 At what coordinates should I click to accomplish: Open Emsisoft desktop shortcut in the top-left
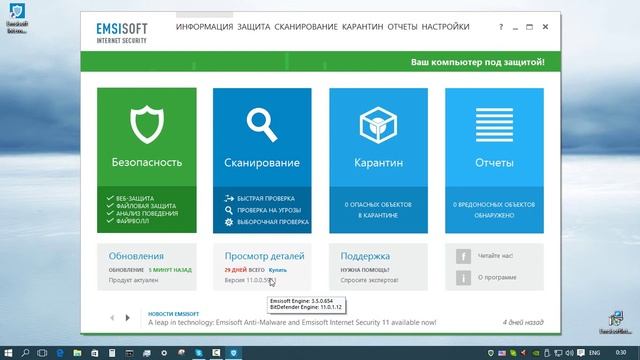pos(17,17)
